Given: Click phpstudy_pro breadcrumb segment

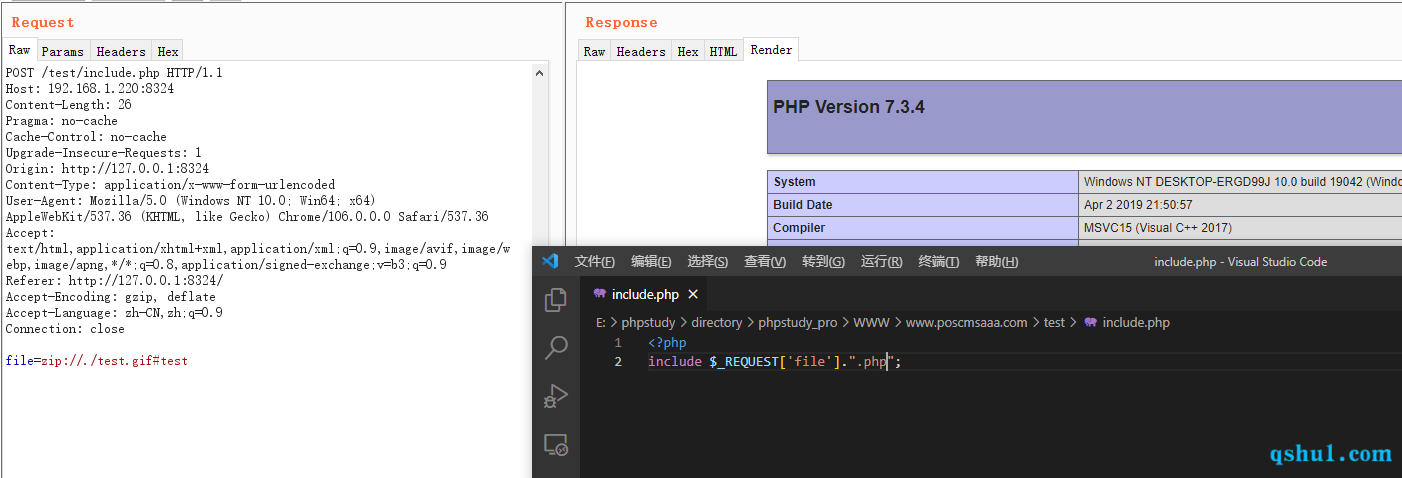Looking at the screenshot, I should (797, 322).
